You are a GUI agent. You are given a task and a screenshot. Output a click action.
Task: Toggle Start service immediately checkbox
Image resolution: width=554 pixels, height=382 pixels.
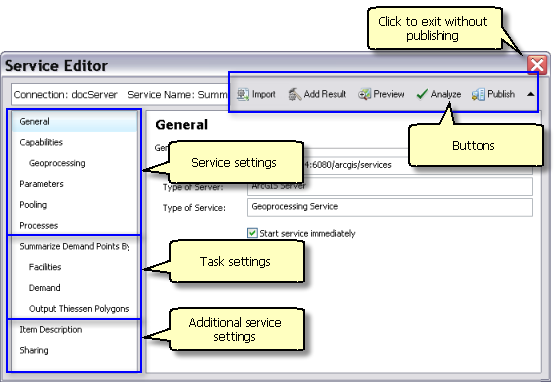252,233
